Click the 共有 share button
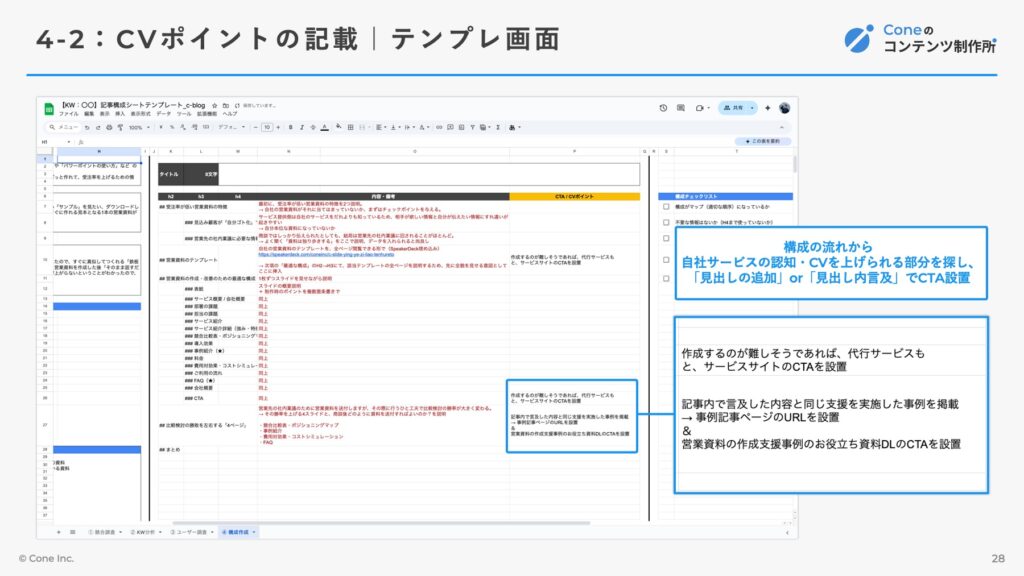The width and height of the screenshot is (1024, 576). tap(731, 108)
